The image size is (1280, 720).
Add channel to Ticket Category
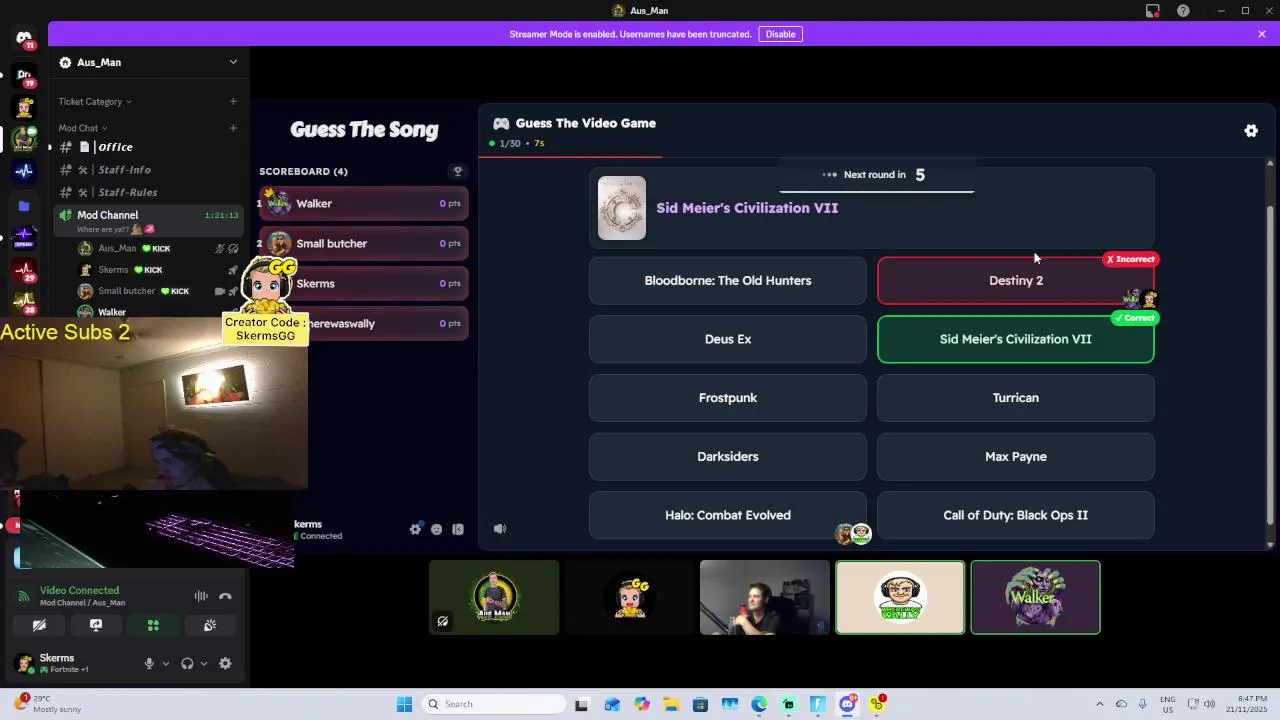point(233,101)
